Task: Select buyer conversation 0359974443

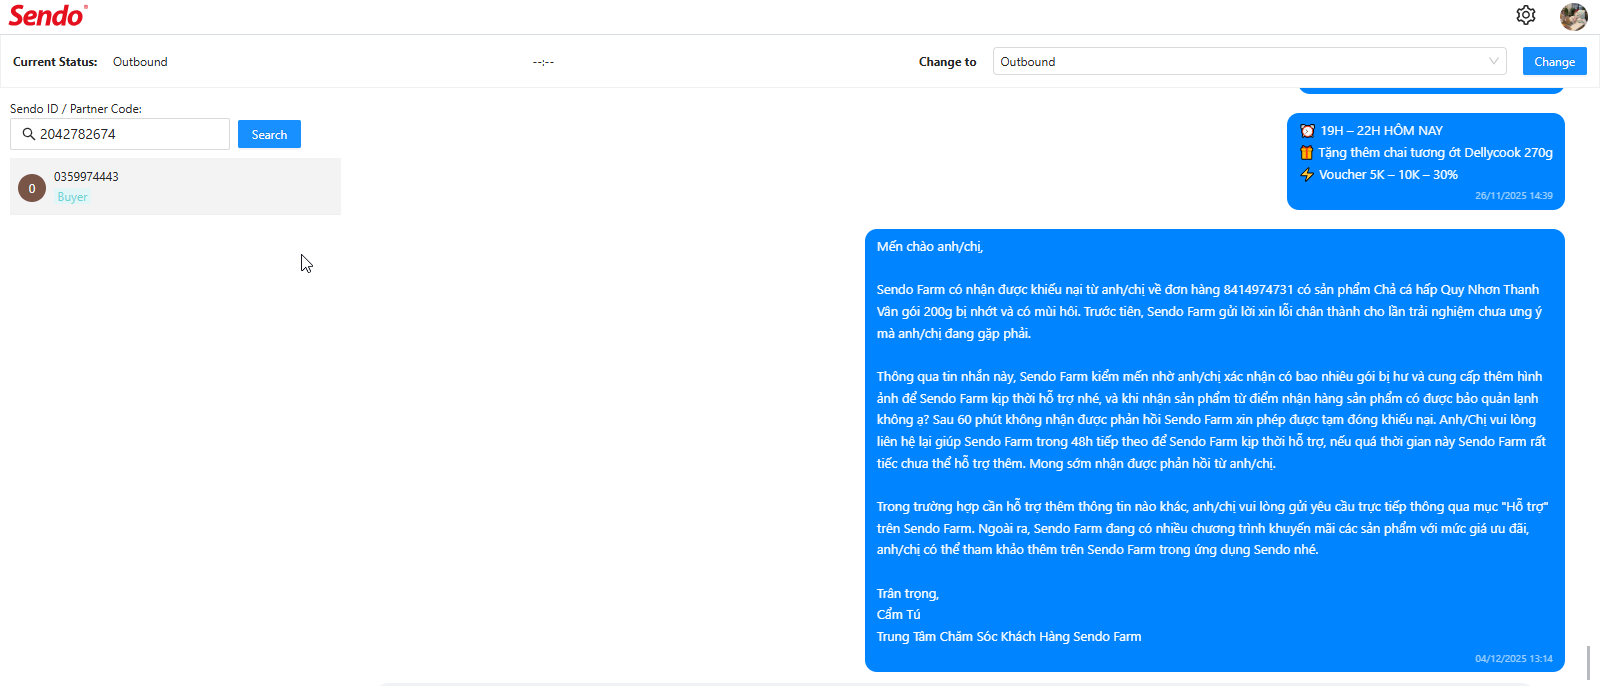Action: point(175,186)
